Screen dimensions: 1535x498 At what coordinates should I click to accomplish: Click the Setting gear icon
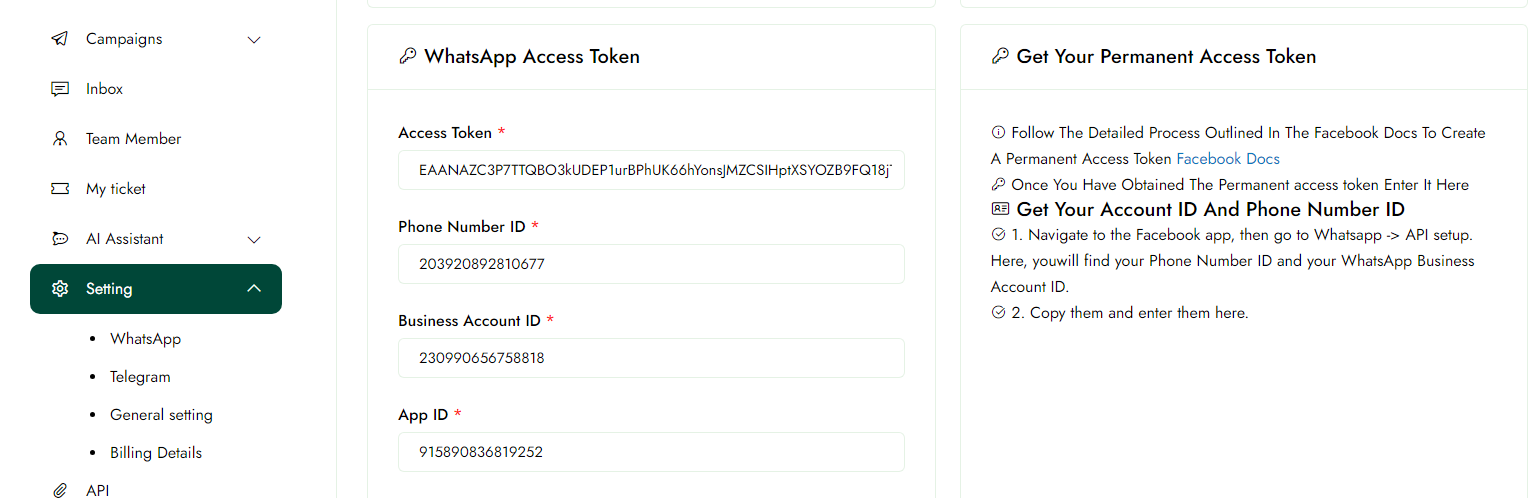coord(60,289)
